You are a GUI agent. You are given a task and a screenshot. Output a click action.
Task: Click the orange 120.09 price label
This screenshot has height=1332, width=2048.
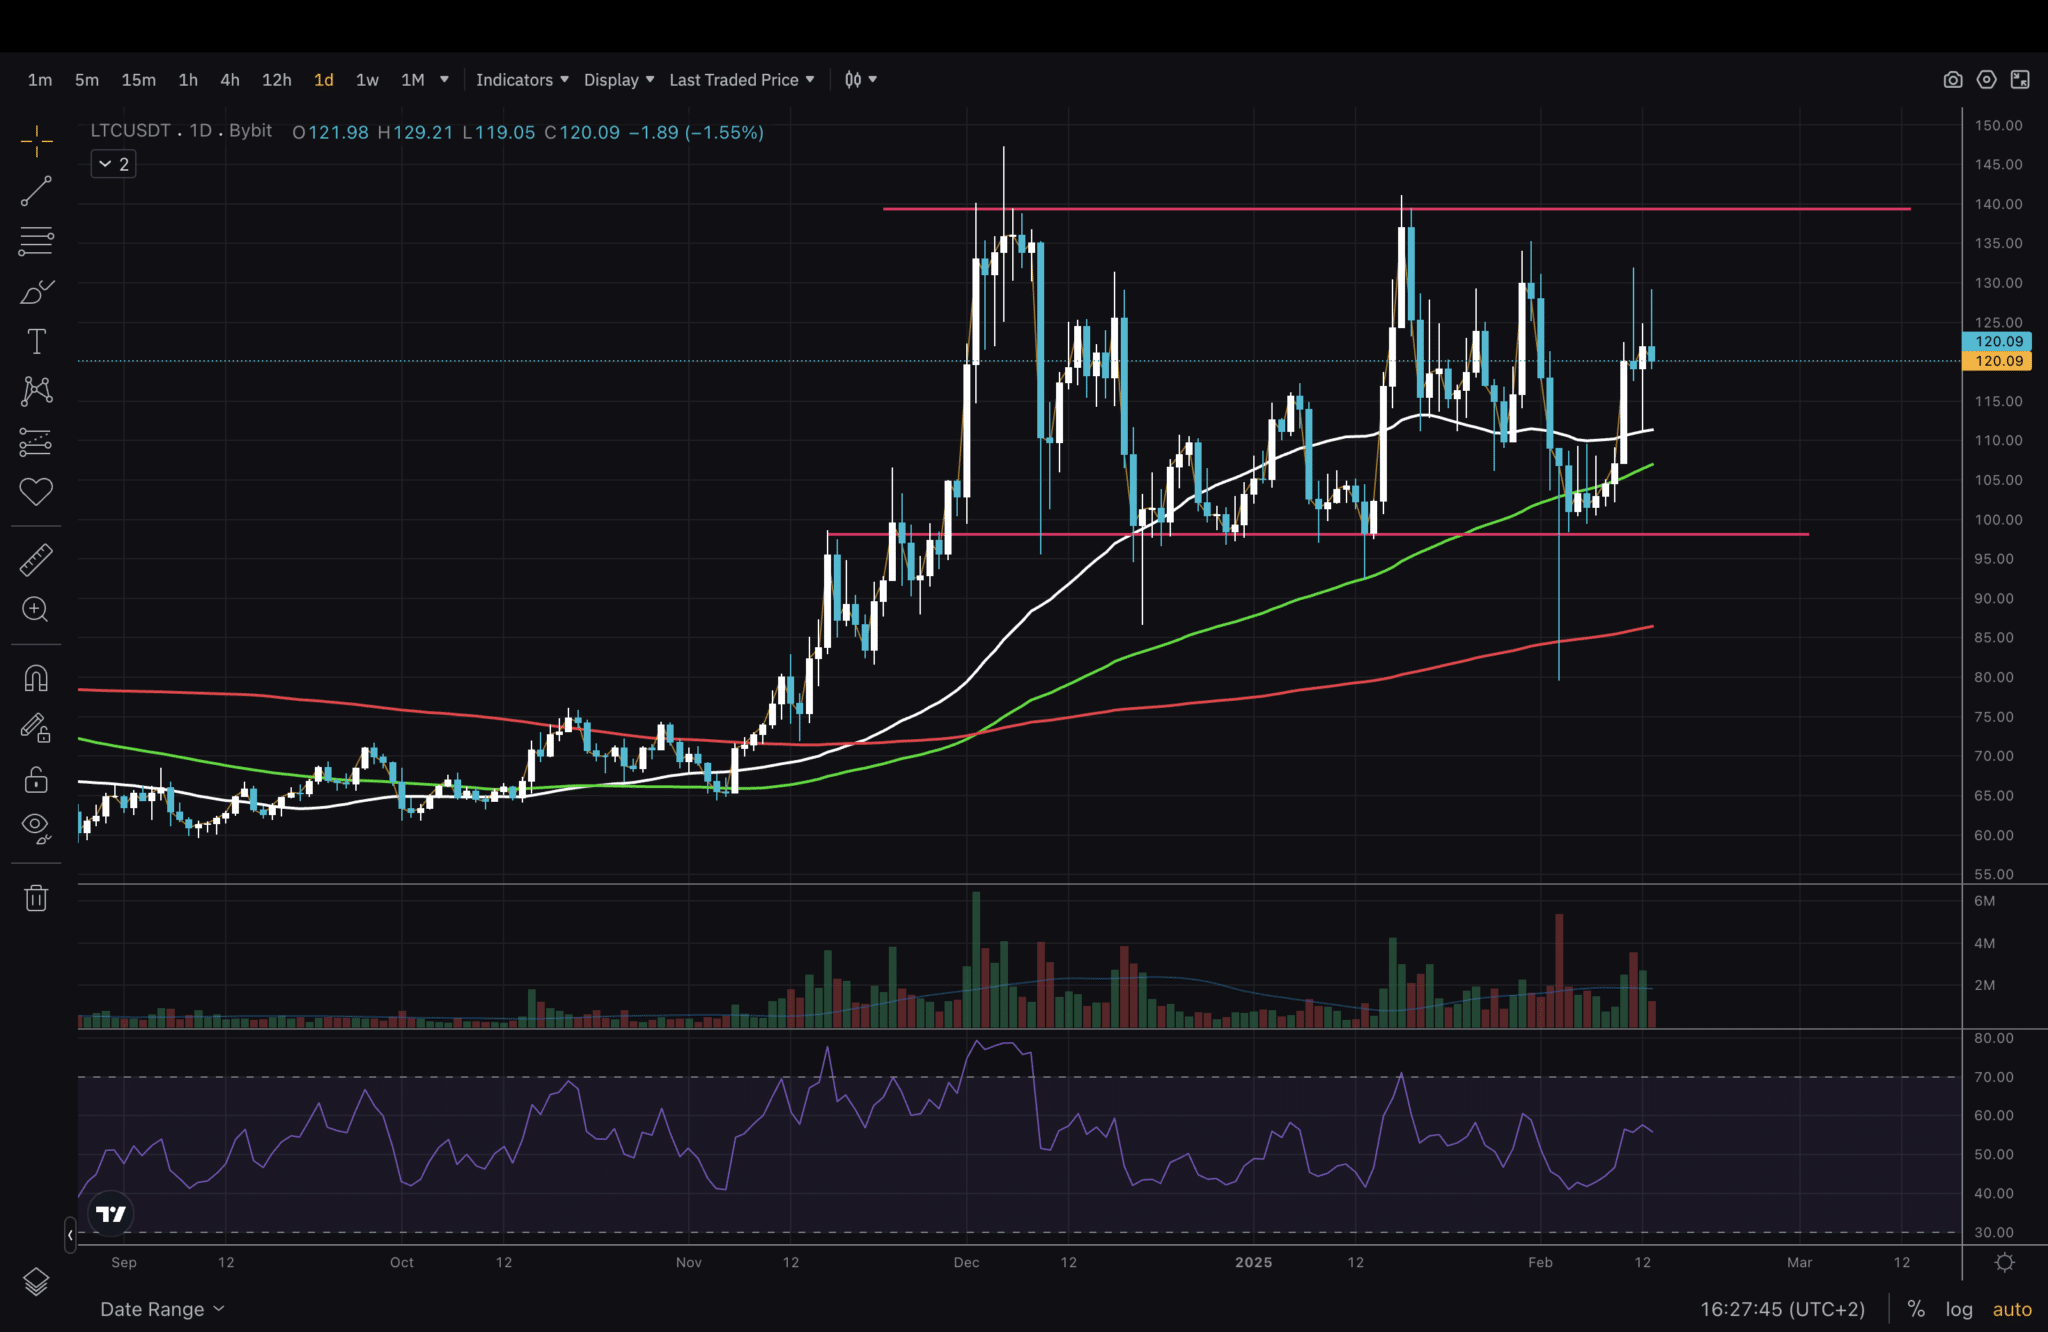click(x=1998, y=361)
